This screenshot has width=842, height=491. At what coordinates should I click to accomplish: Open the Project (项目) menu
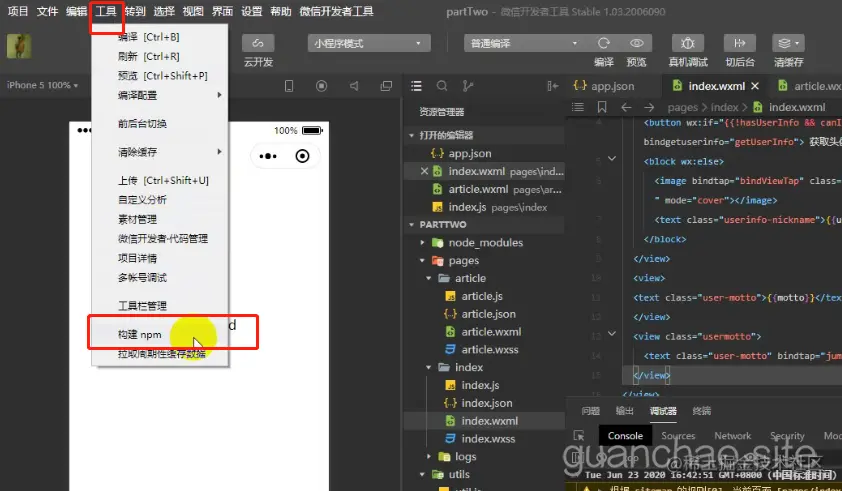click(18, 11)
